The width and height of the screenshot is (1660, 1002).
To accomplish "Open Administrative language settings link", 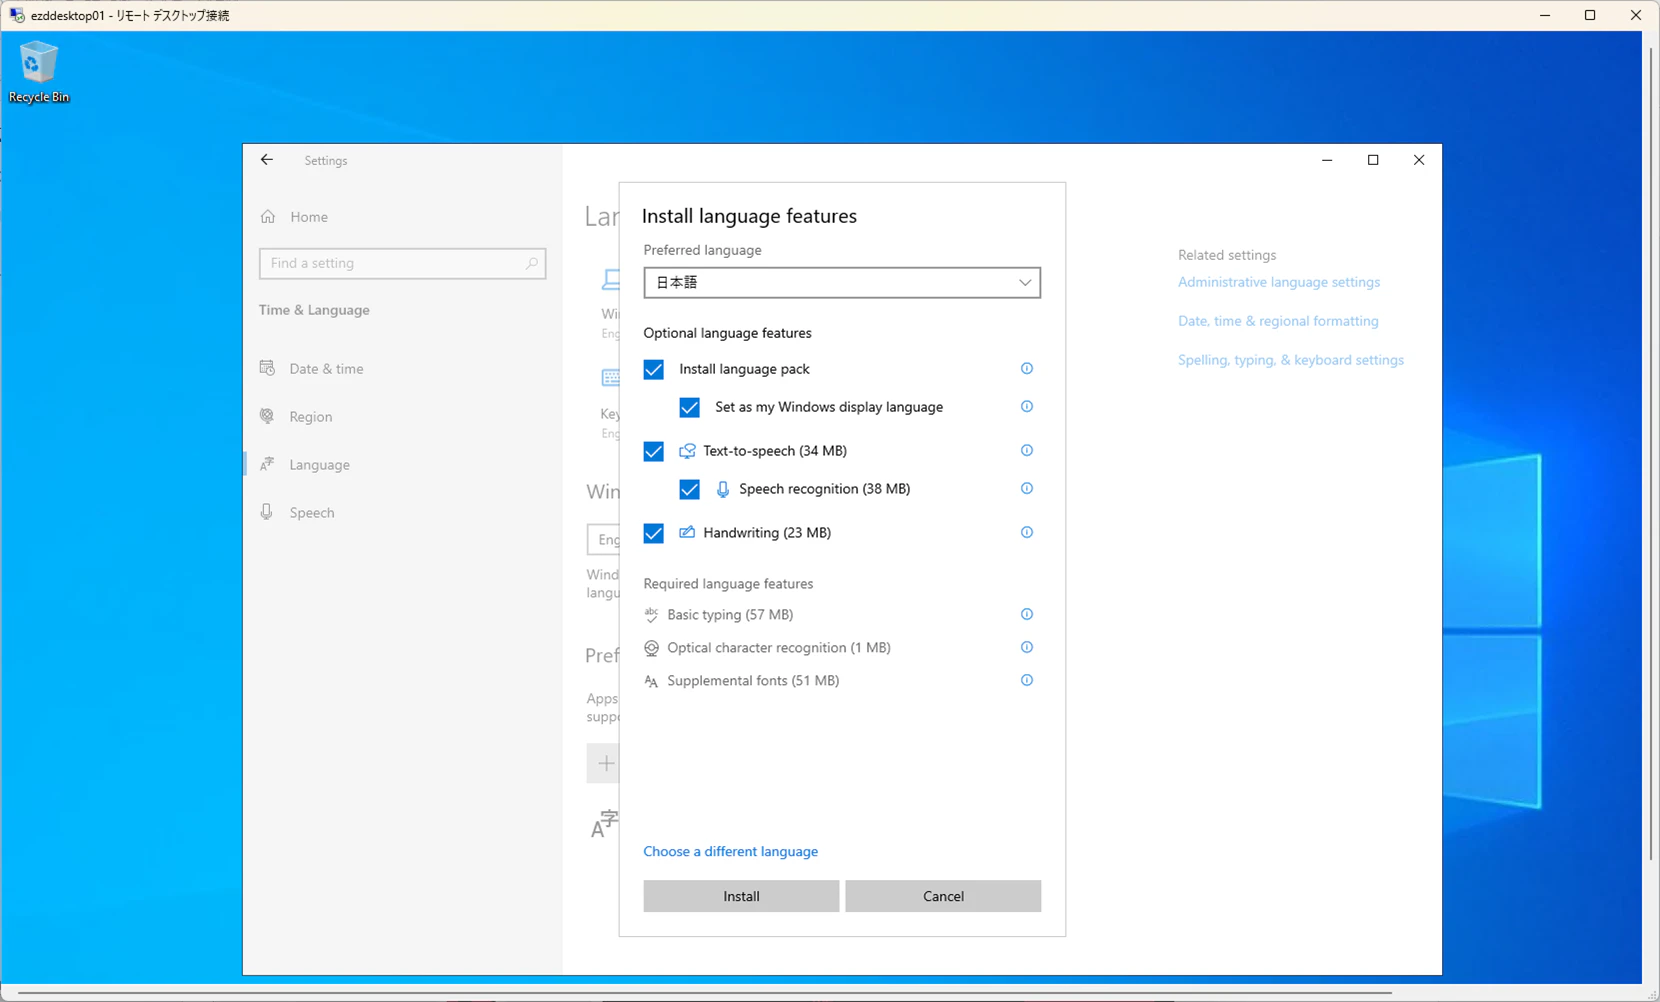I will click(x=1279, y=282).
